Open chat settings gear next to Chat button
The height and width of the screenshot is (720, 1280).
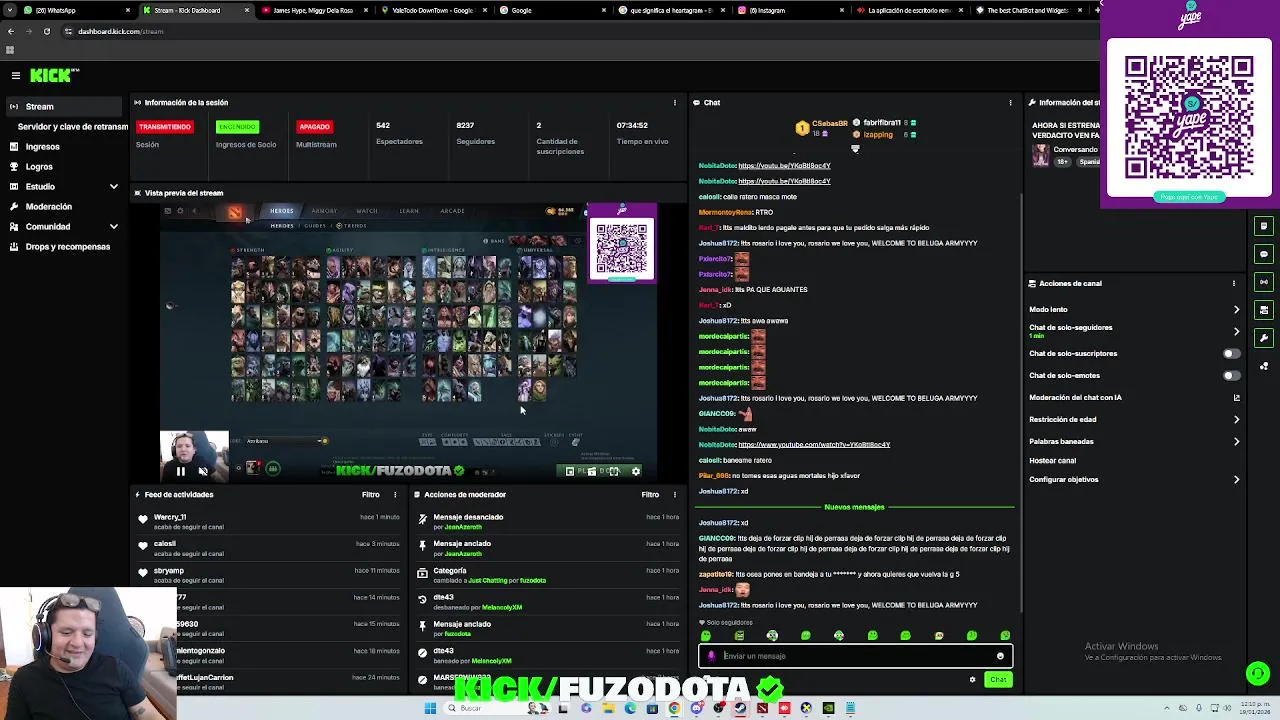pyautogui.click(x=972, y=680)
